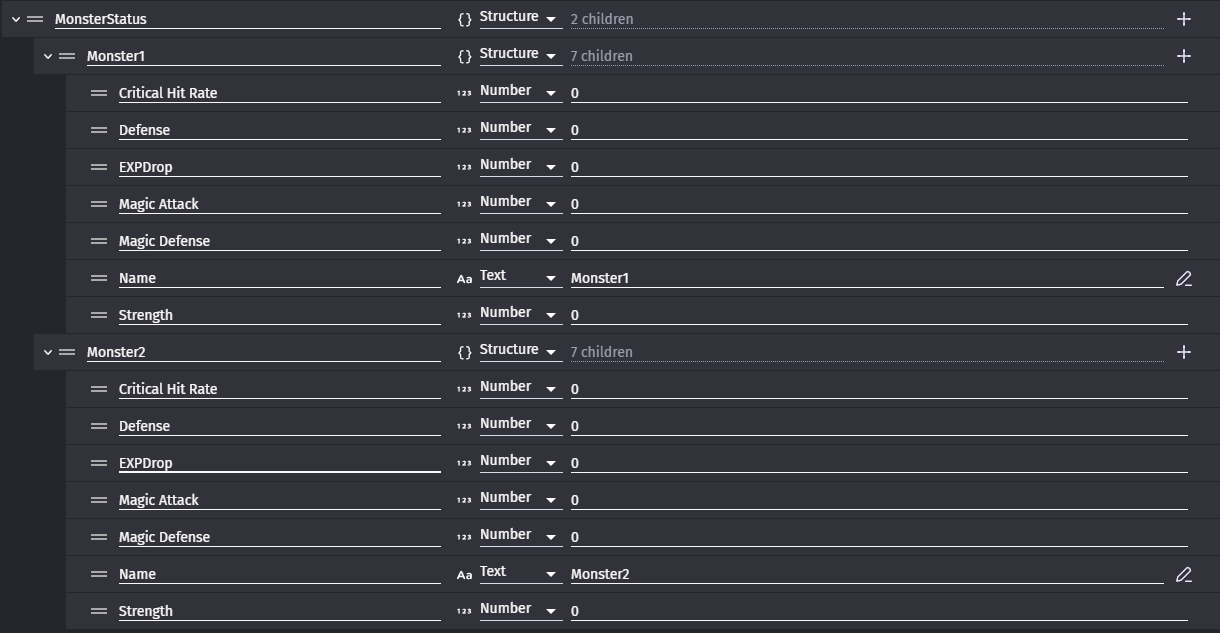This screenshot has height=633, width=1220.
Task: Click the drag handle beside Monster2's EXPDrop field
Action: point(98,462)
